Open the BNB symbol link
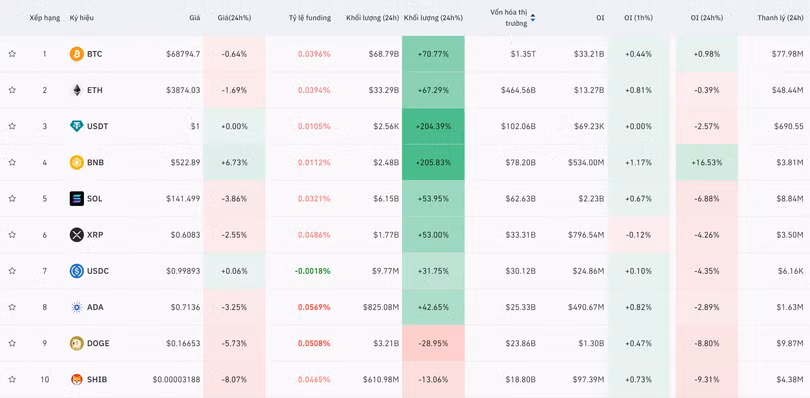 click(96, 162)
